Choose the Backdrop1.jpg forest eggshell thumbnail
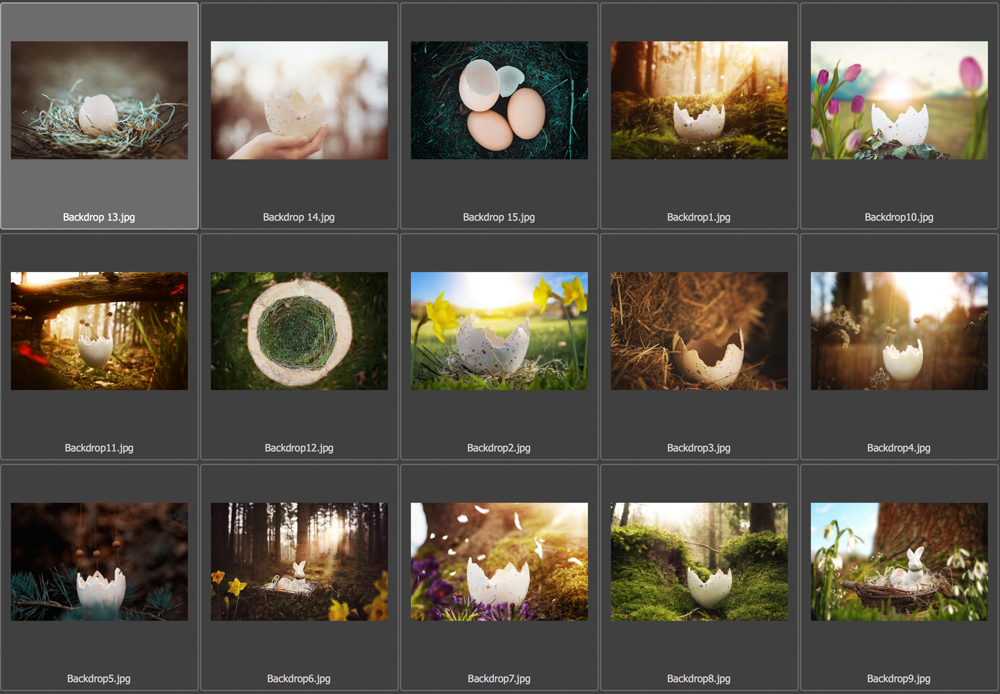The width and height of the screenshot is (1000, 694). click(x=699, y=100)
